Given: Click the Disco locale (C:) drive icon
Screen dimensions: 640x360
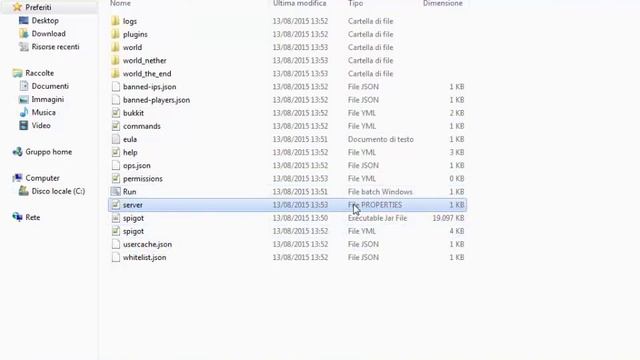Looking at the screenshot, I should pyautogui.click(x=24, y=191).
